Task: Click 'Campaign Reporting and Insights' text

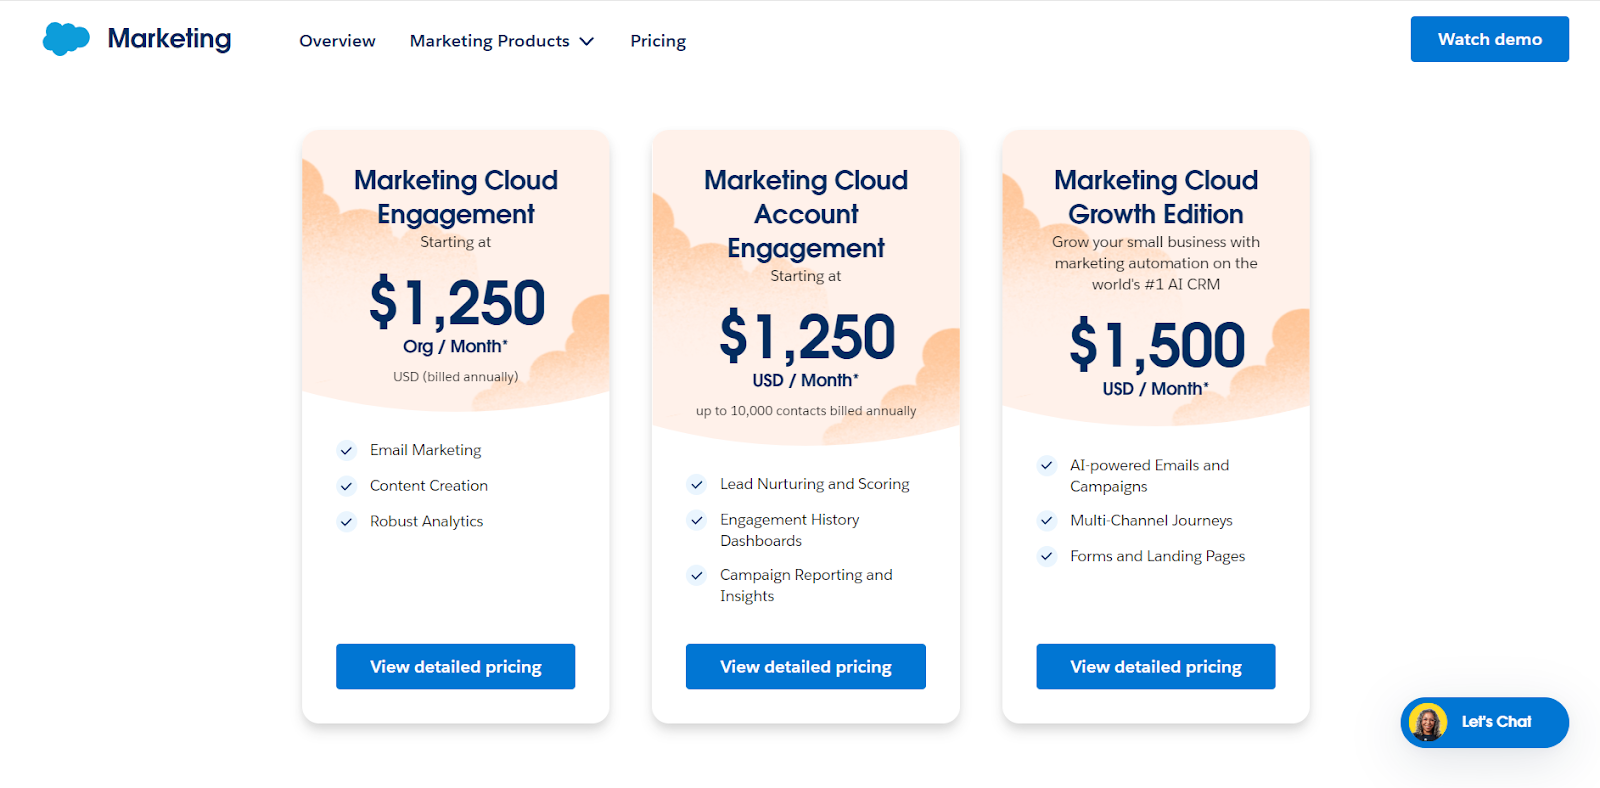Action: (806, 585)
